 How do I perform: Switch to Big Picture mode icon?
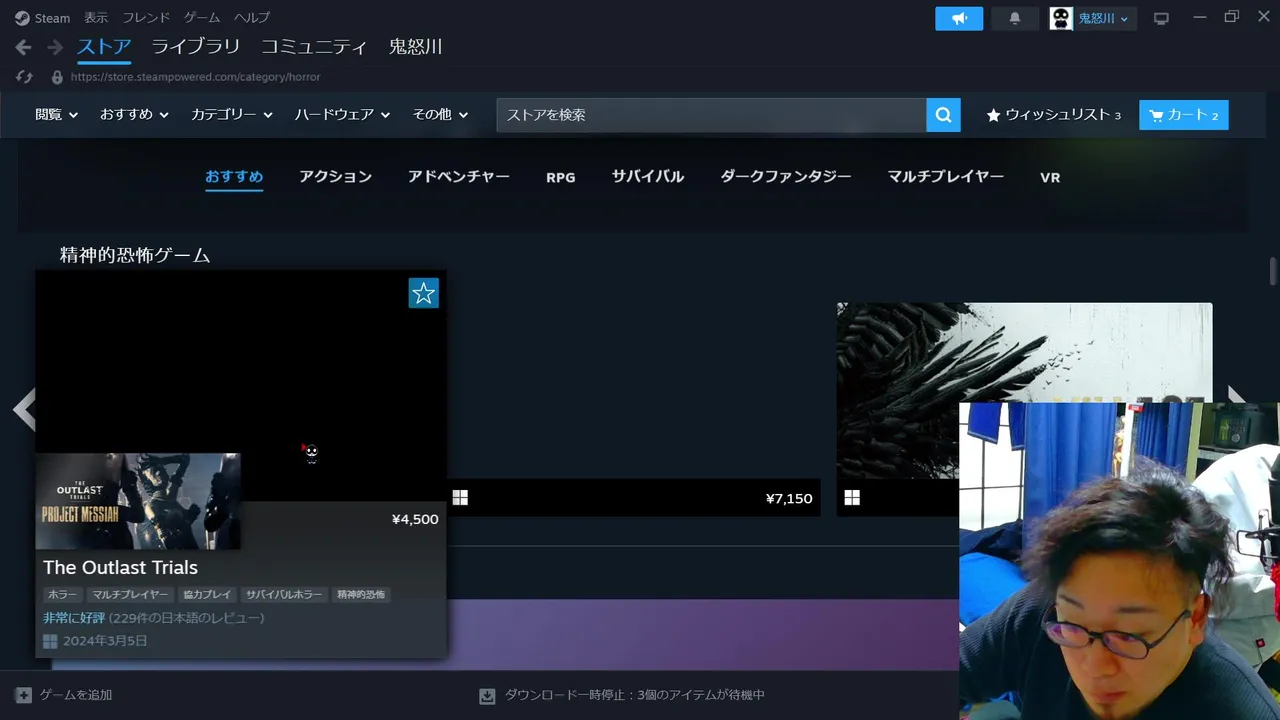click(1161, 18)
